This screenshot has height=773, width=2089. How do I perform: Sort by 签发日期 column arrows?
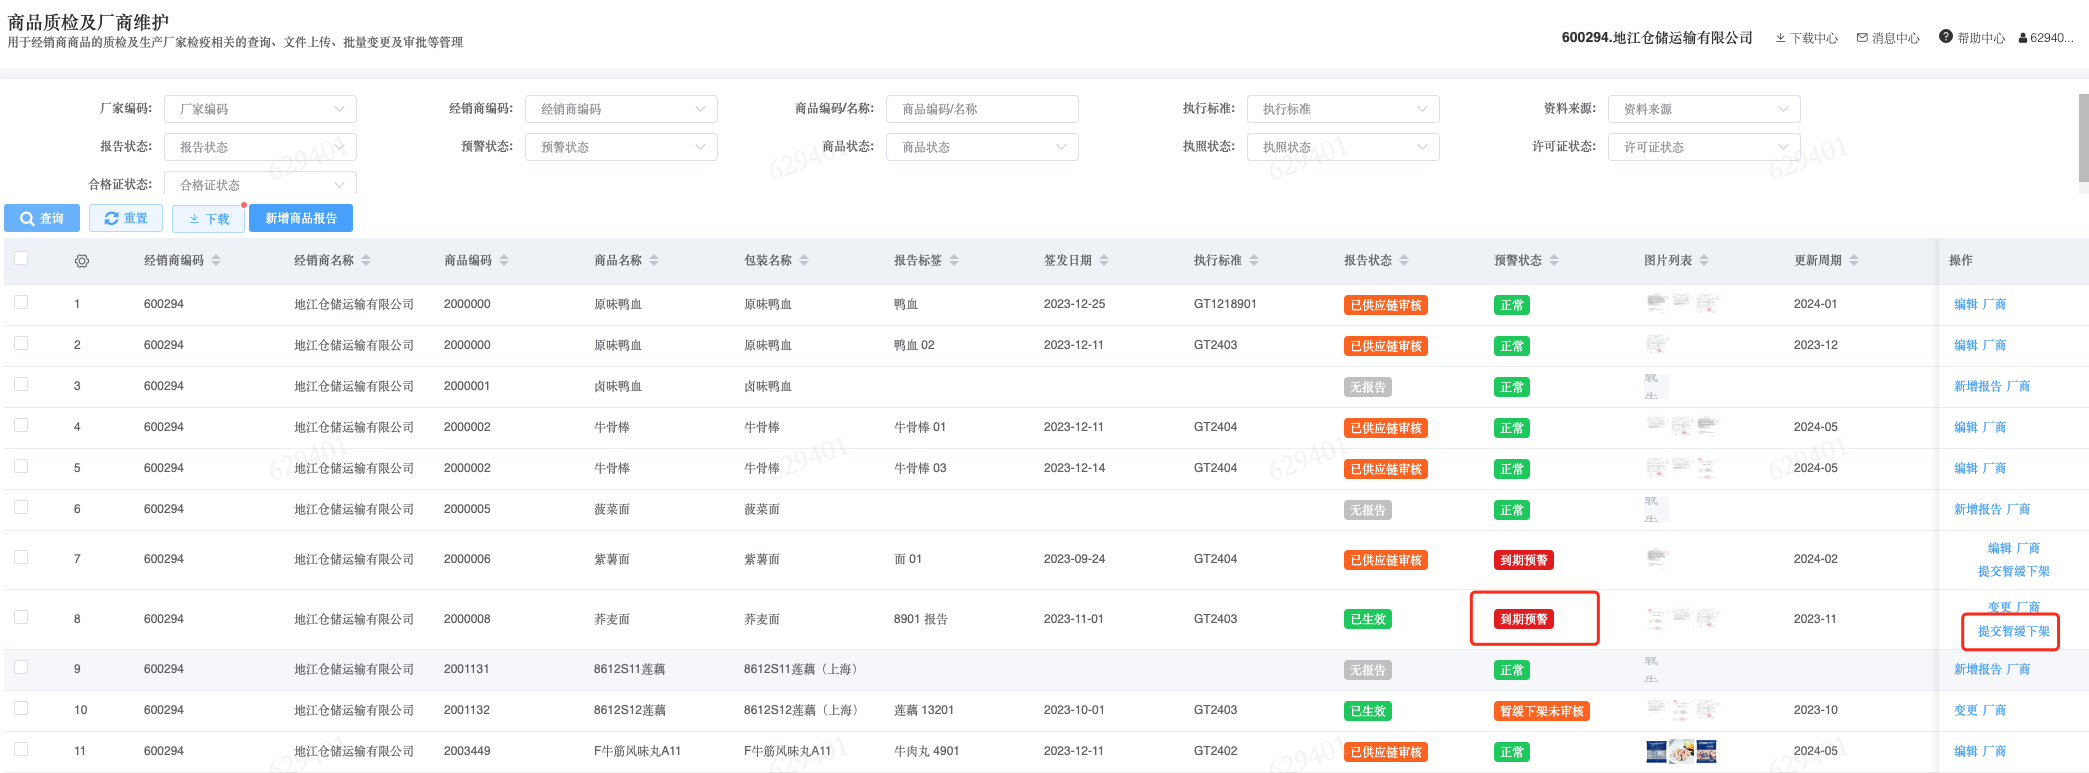pyautogui.click(x=1104, y=260)
